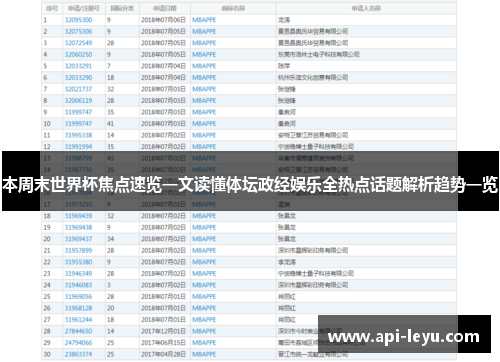Viewport: 500px width, 362px height.
Task: Open registration number 23863374
Action: [x=78, y=354]
